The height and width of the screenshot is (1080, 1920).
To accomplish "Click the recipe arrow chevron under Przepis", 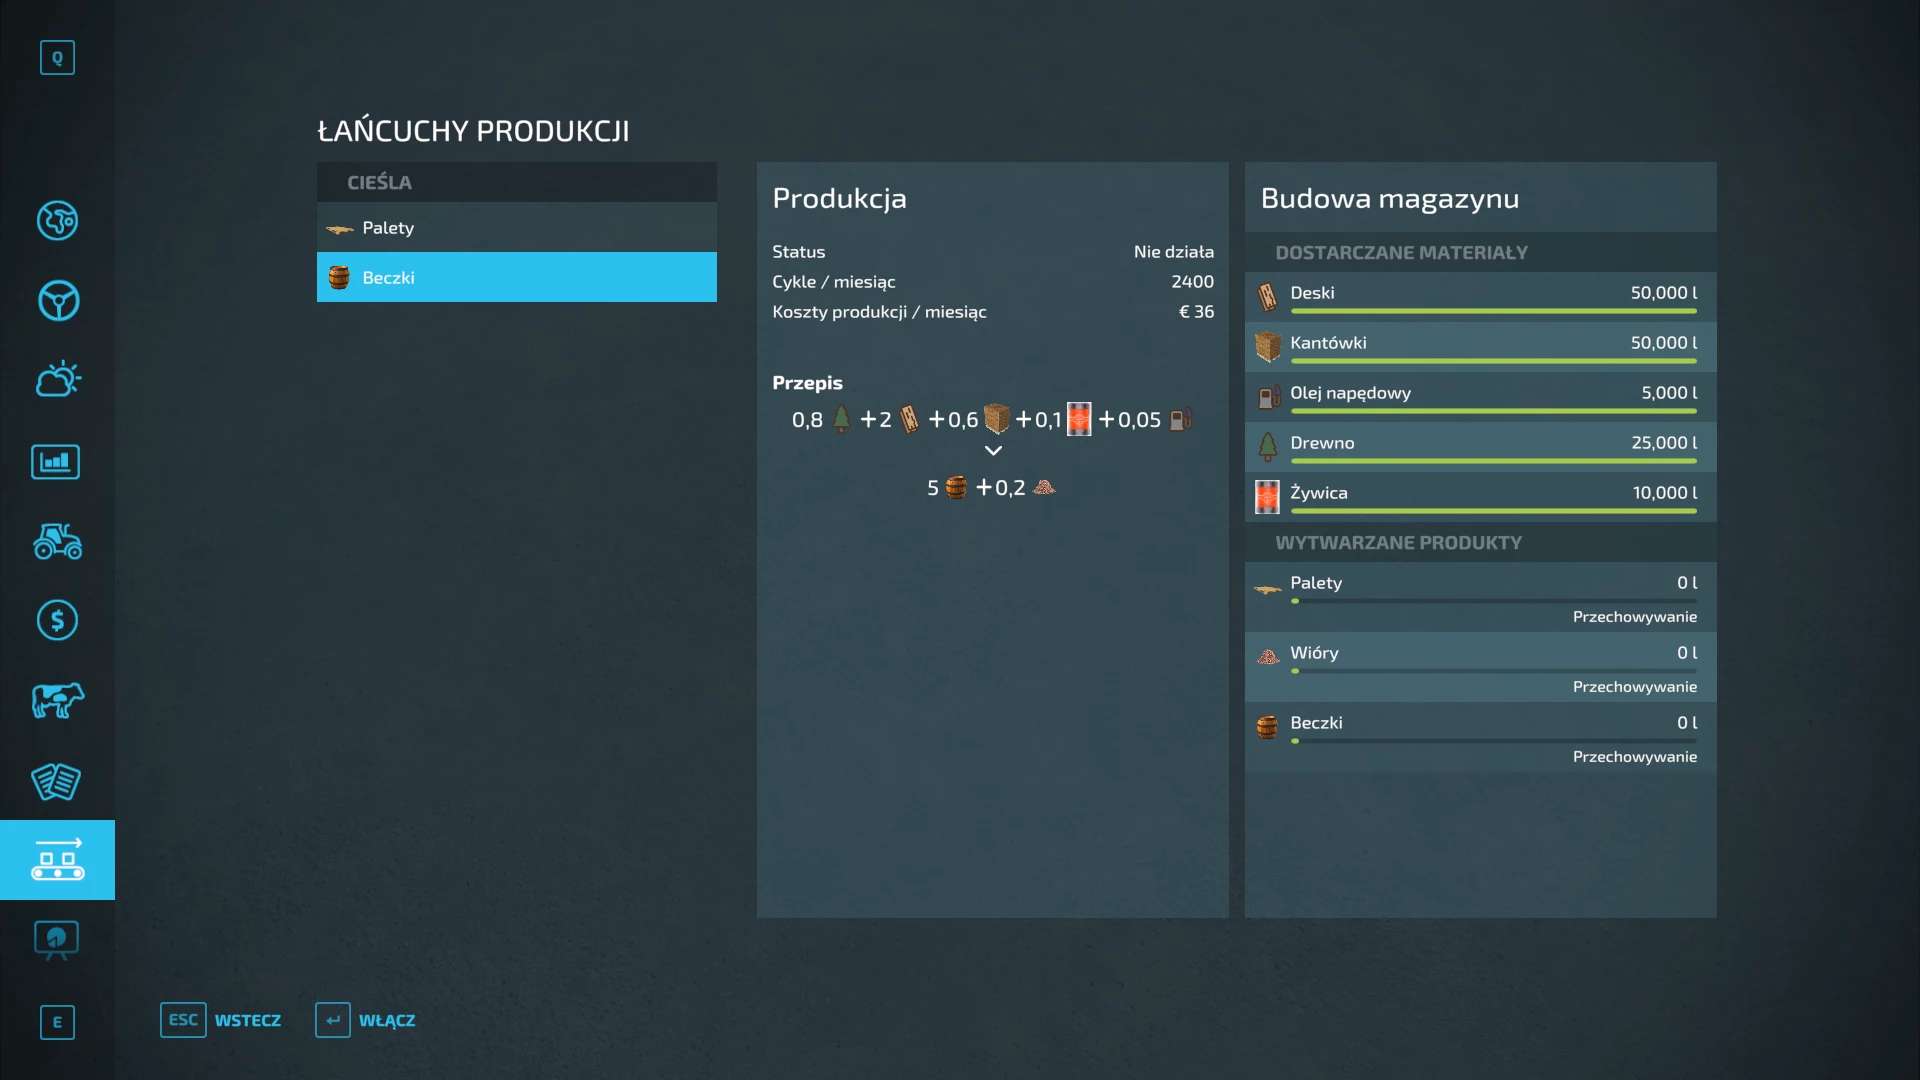I will pos(993,451).
